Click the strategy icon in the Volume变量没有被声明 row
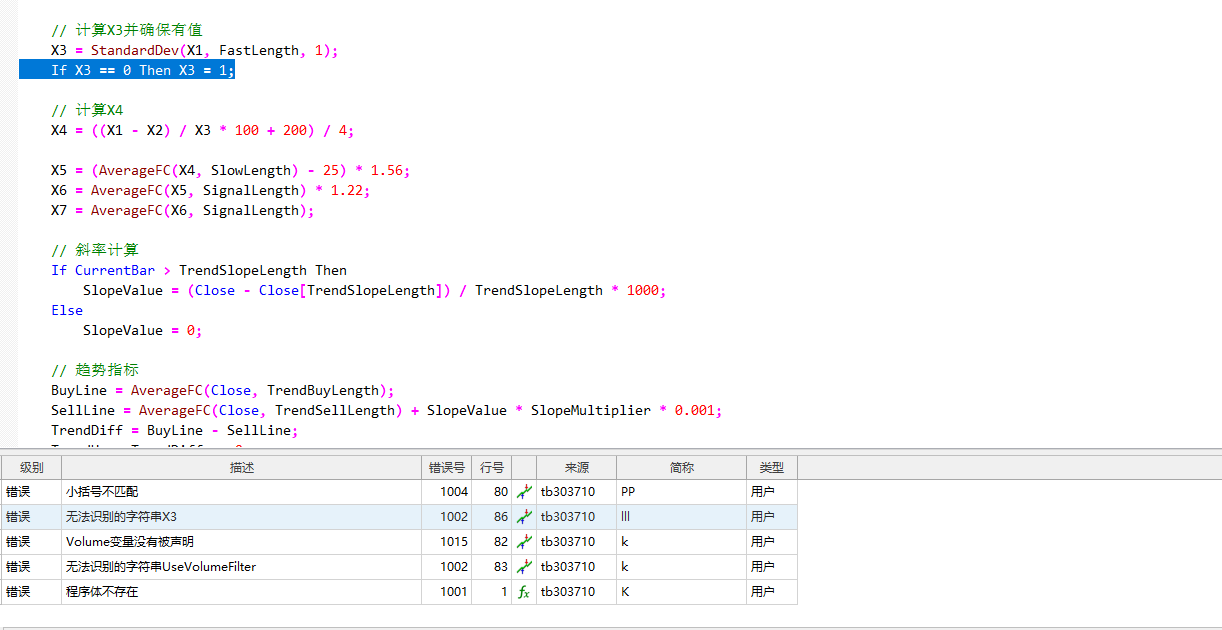 (x=524, y=542)
